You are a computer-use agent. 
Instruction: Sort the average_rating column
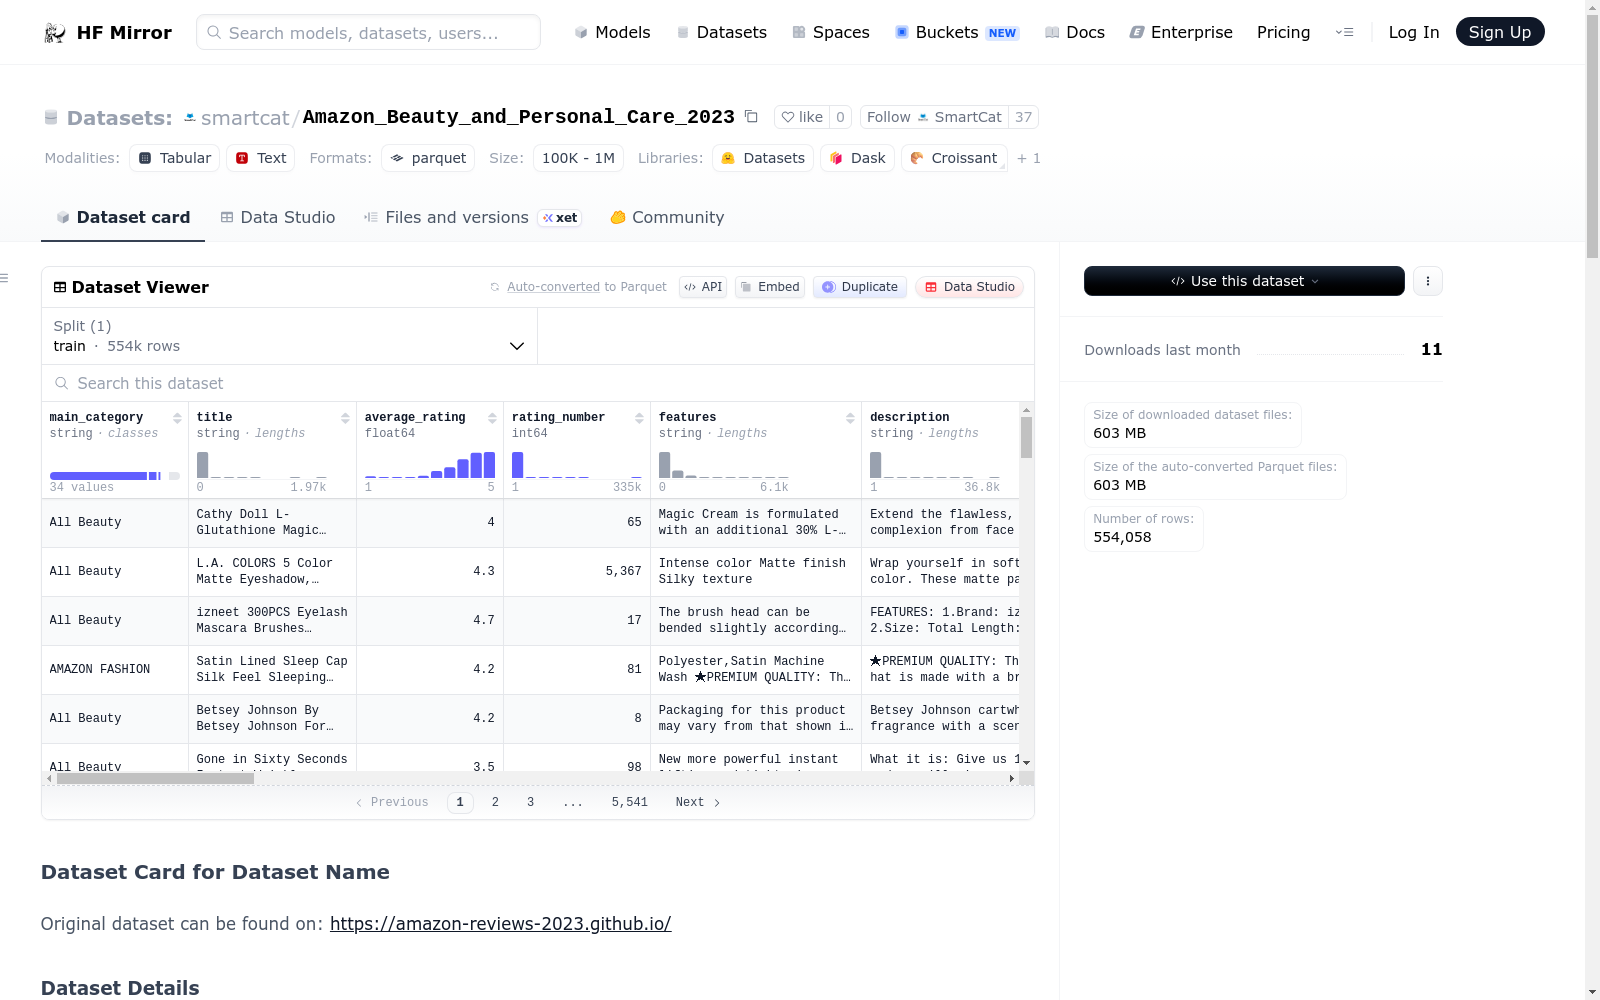pyautogui.click(x=492, y=418)
